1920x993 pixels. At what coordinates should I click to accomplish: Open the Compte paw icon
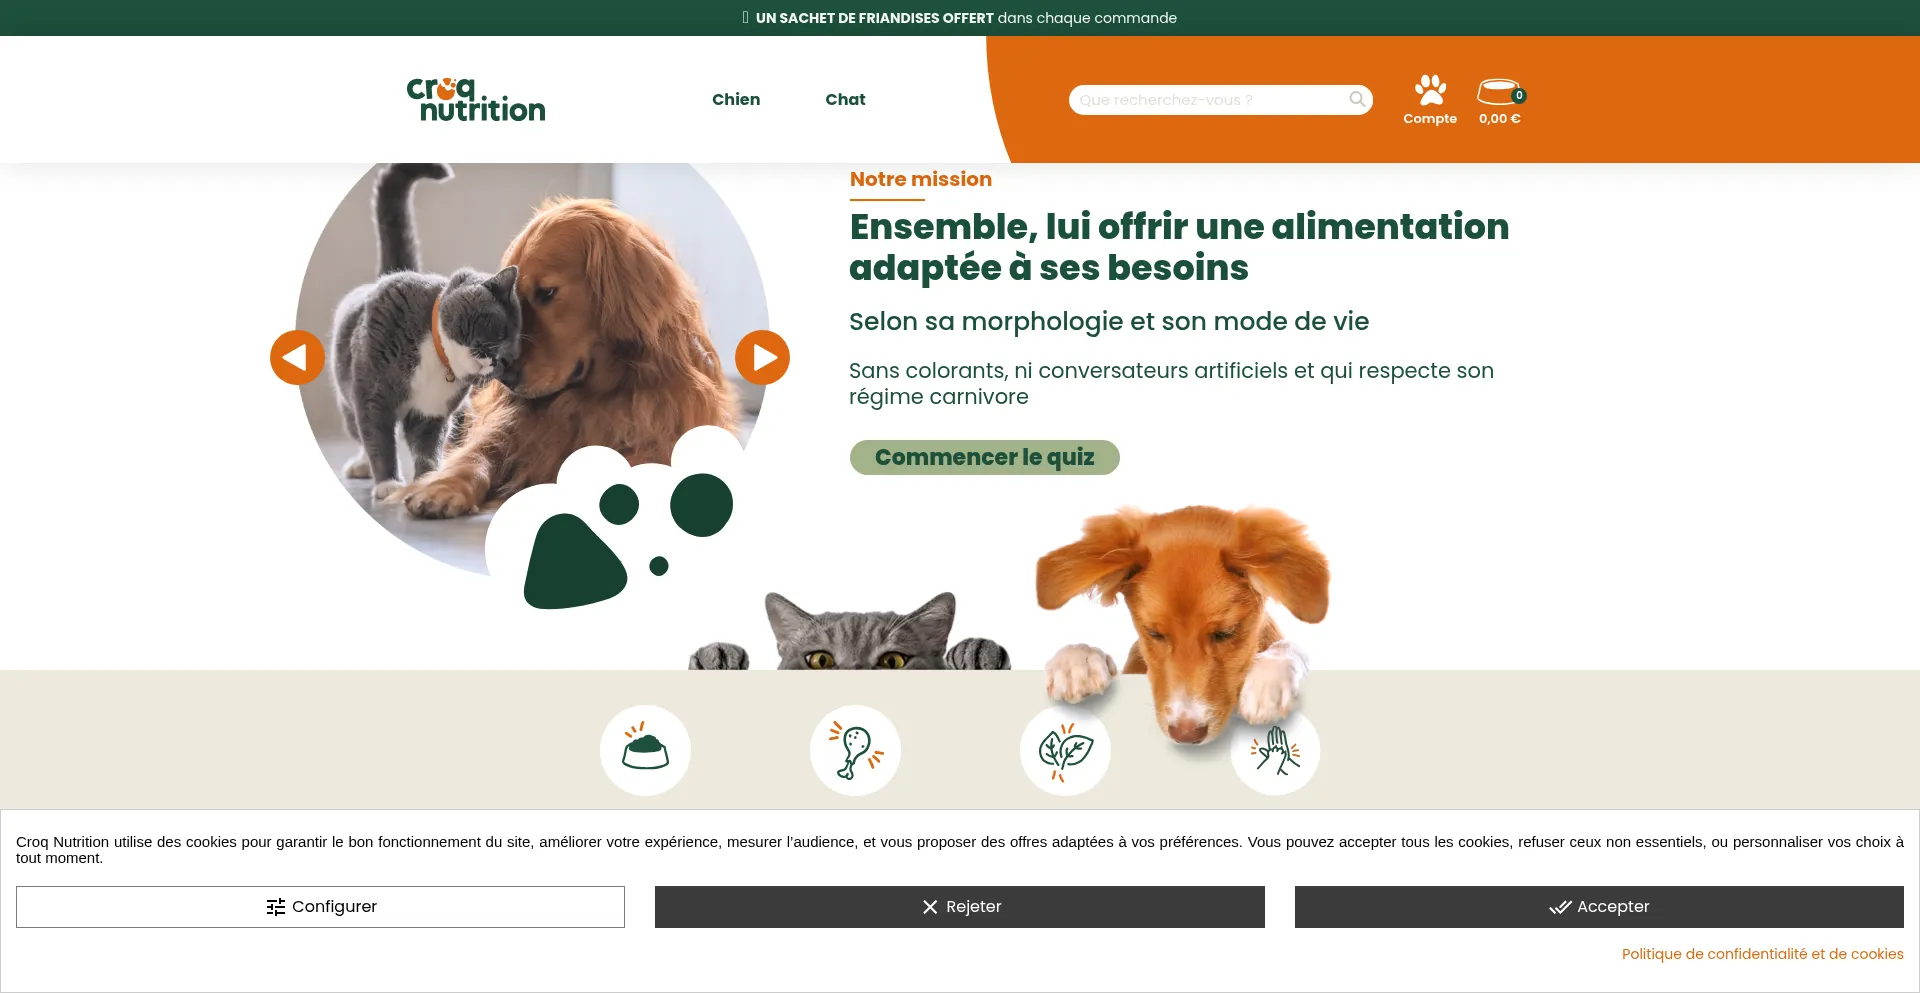[x=1430, y=90]
